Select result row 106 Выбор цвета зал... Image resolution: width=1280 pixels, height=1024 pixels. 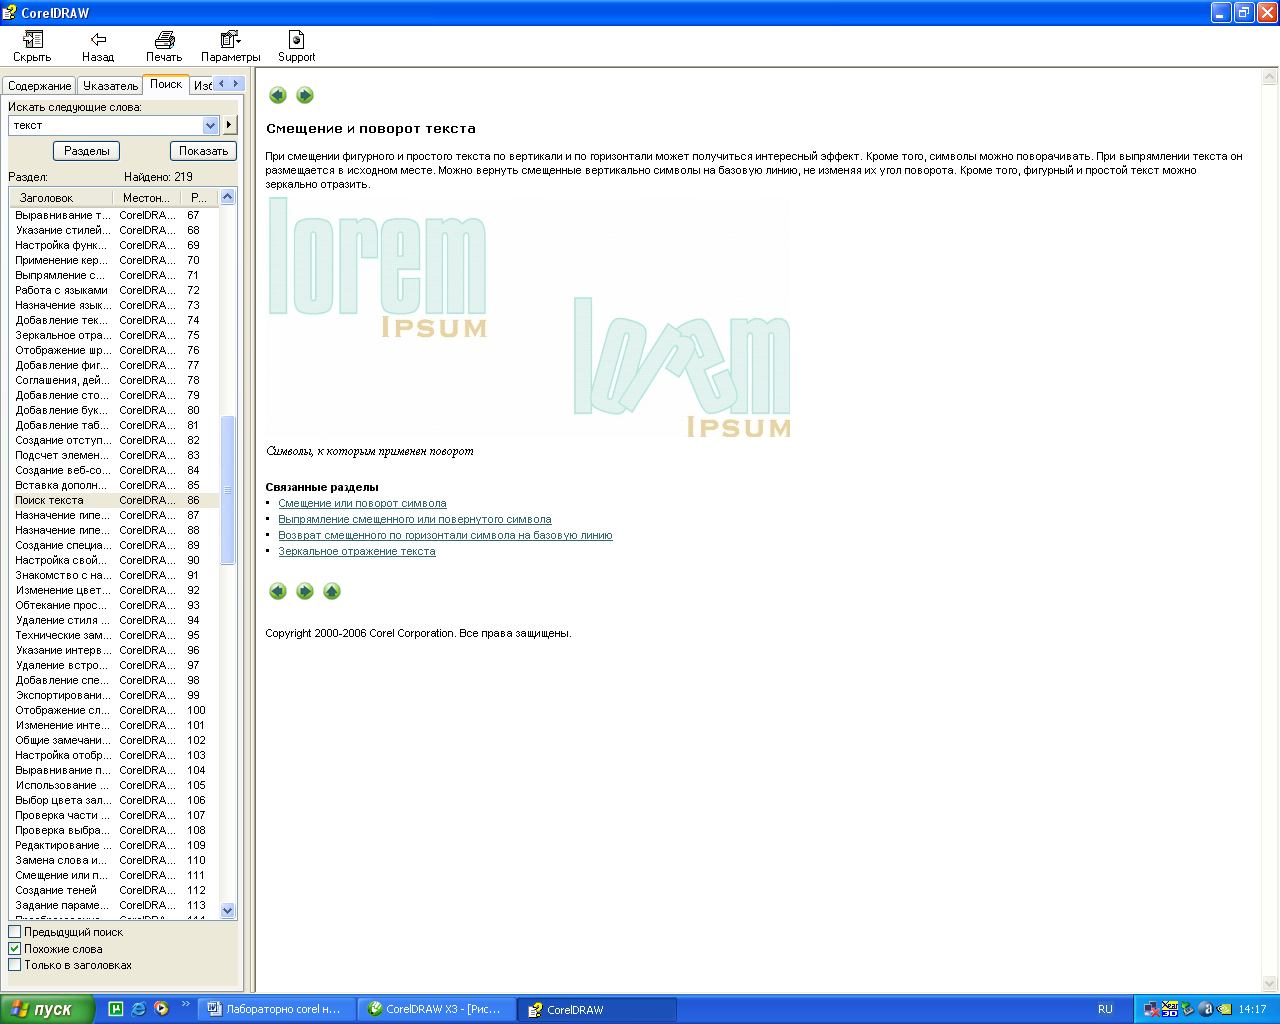[114, 800]
